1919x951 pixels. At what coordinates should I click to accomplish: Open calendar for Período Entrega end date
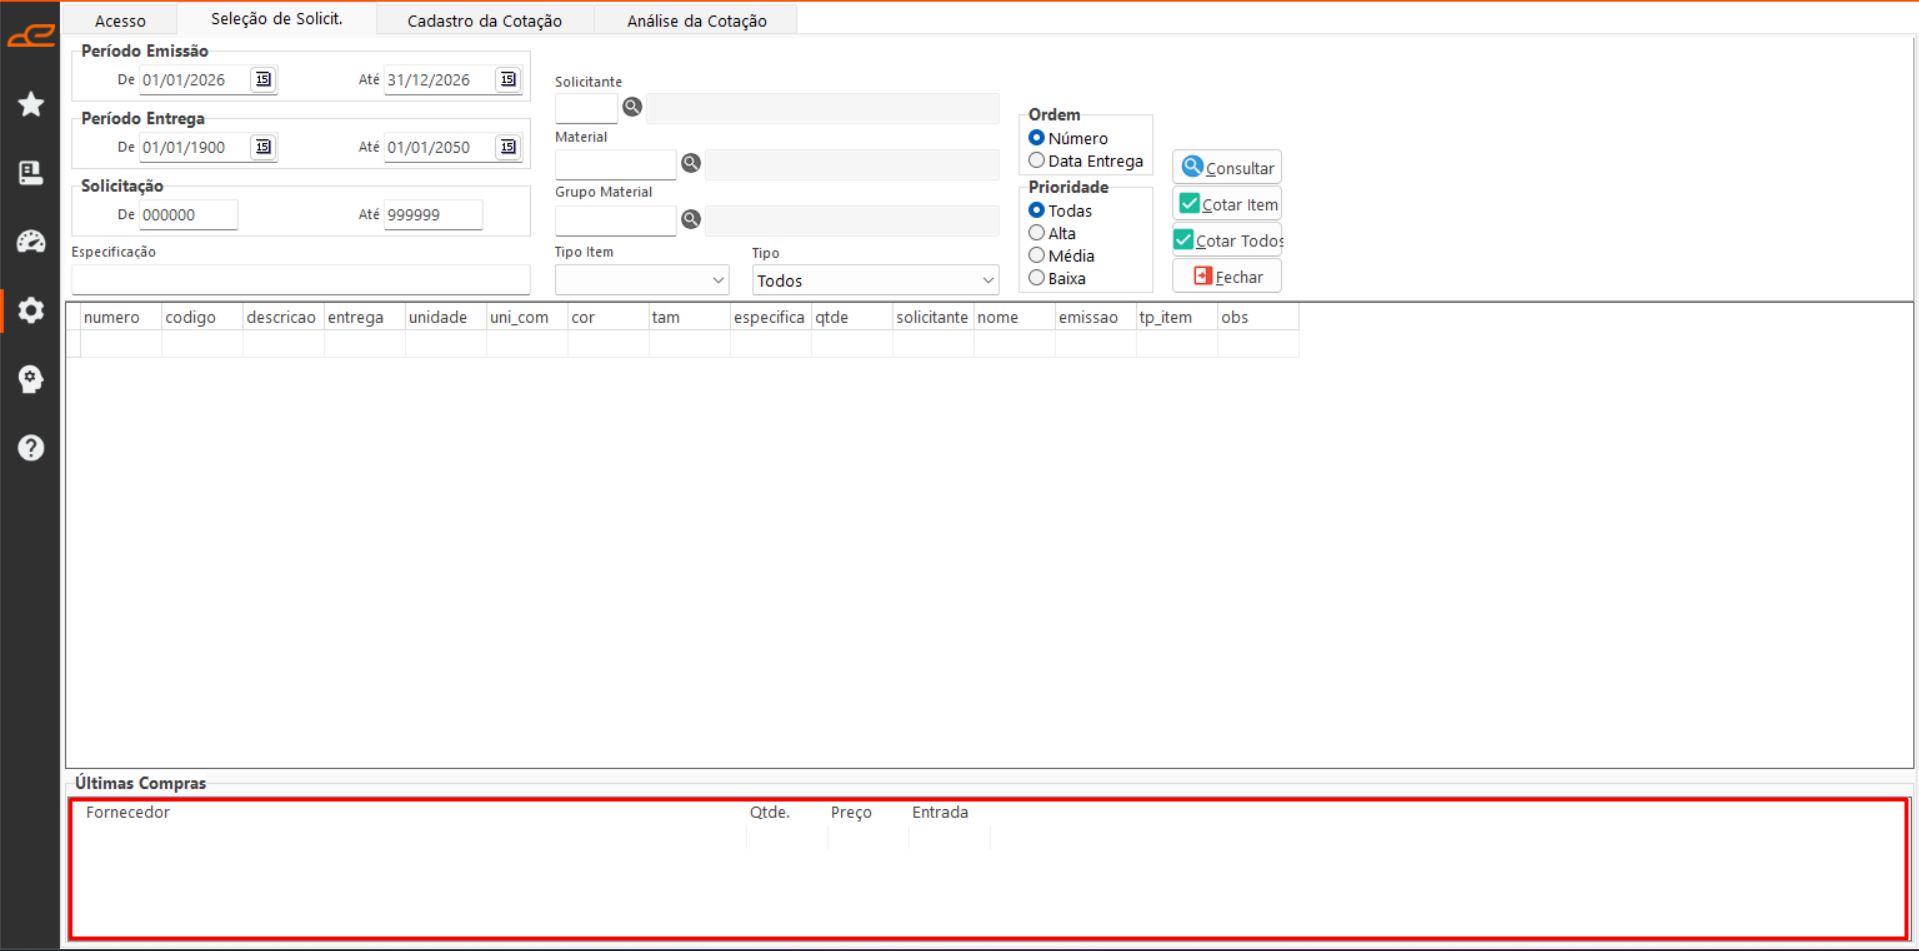click(508, 147)
